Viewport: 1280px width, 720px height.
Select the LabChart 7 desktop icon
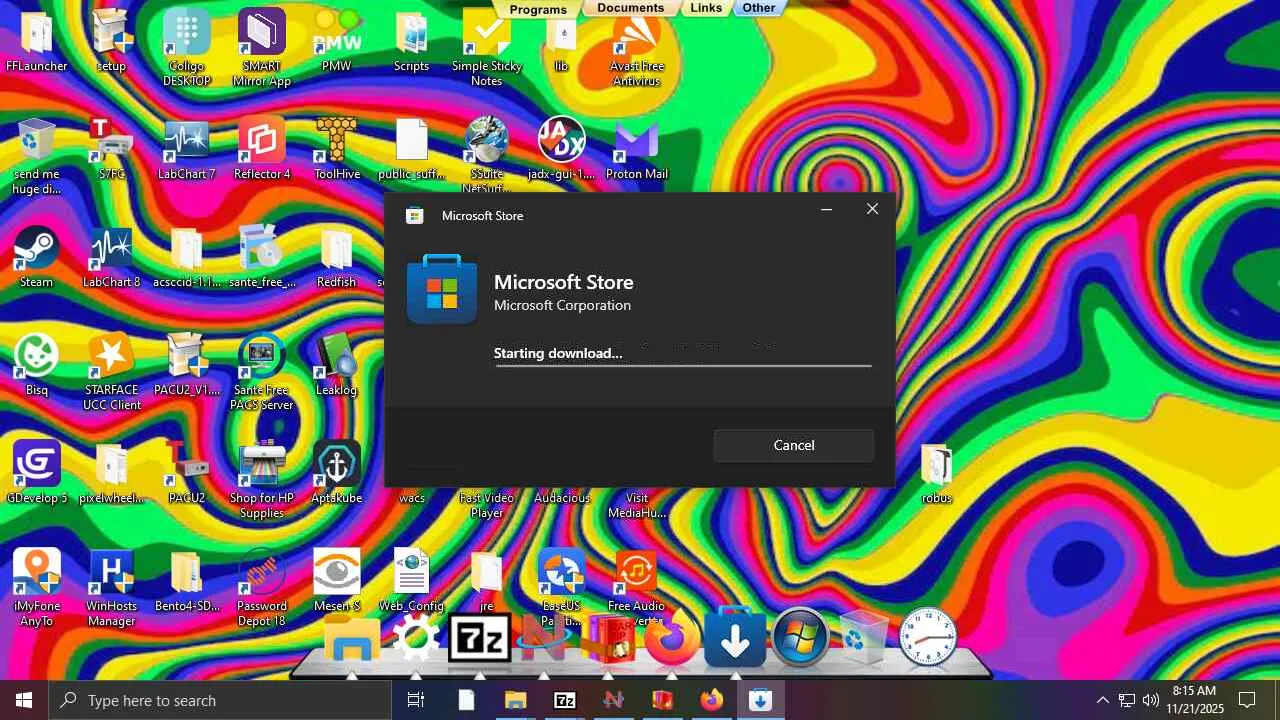187,150
